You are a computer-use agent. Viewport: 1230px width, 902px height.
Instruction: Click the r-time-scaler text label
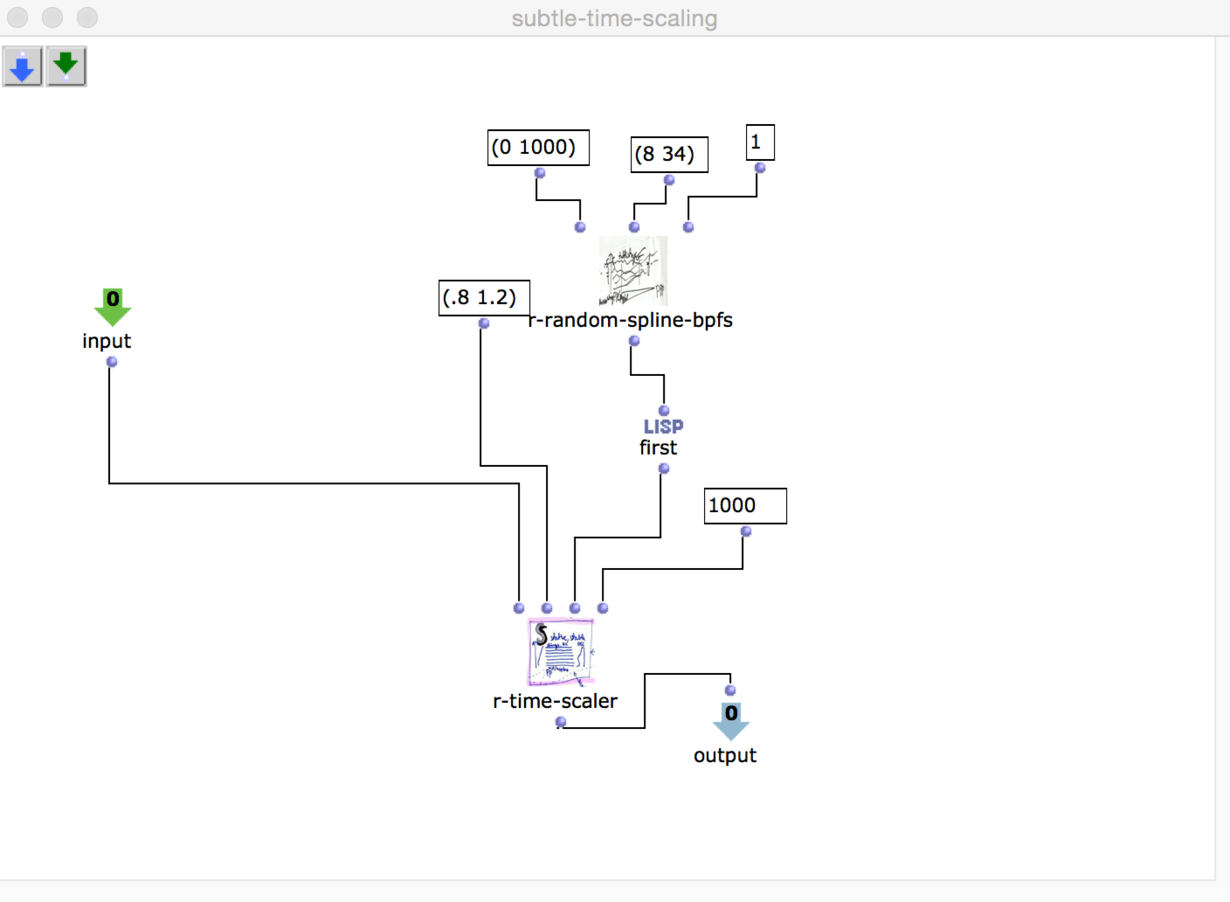(555, 701)
